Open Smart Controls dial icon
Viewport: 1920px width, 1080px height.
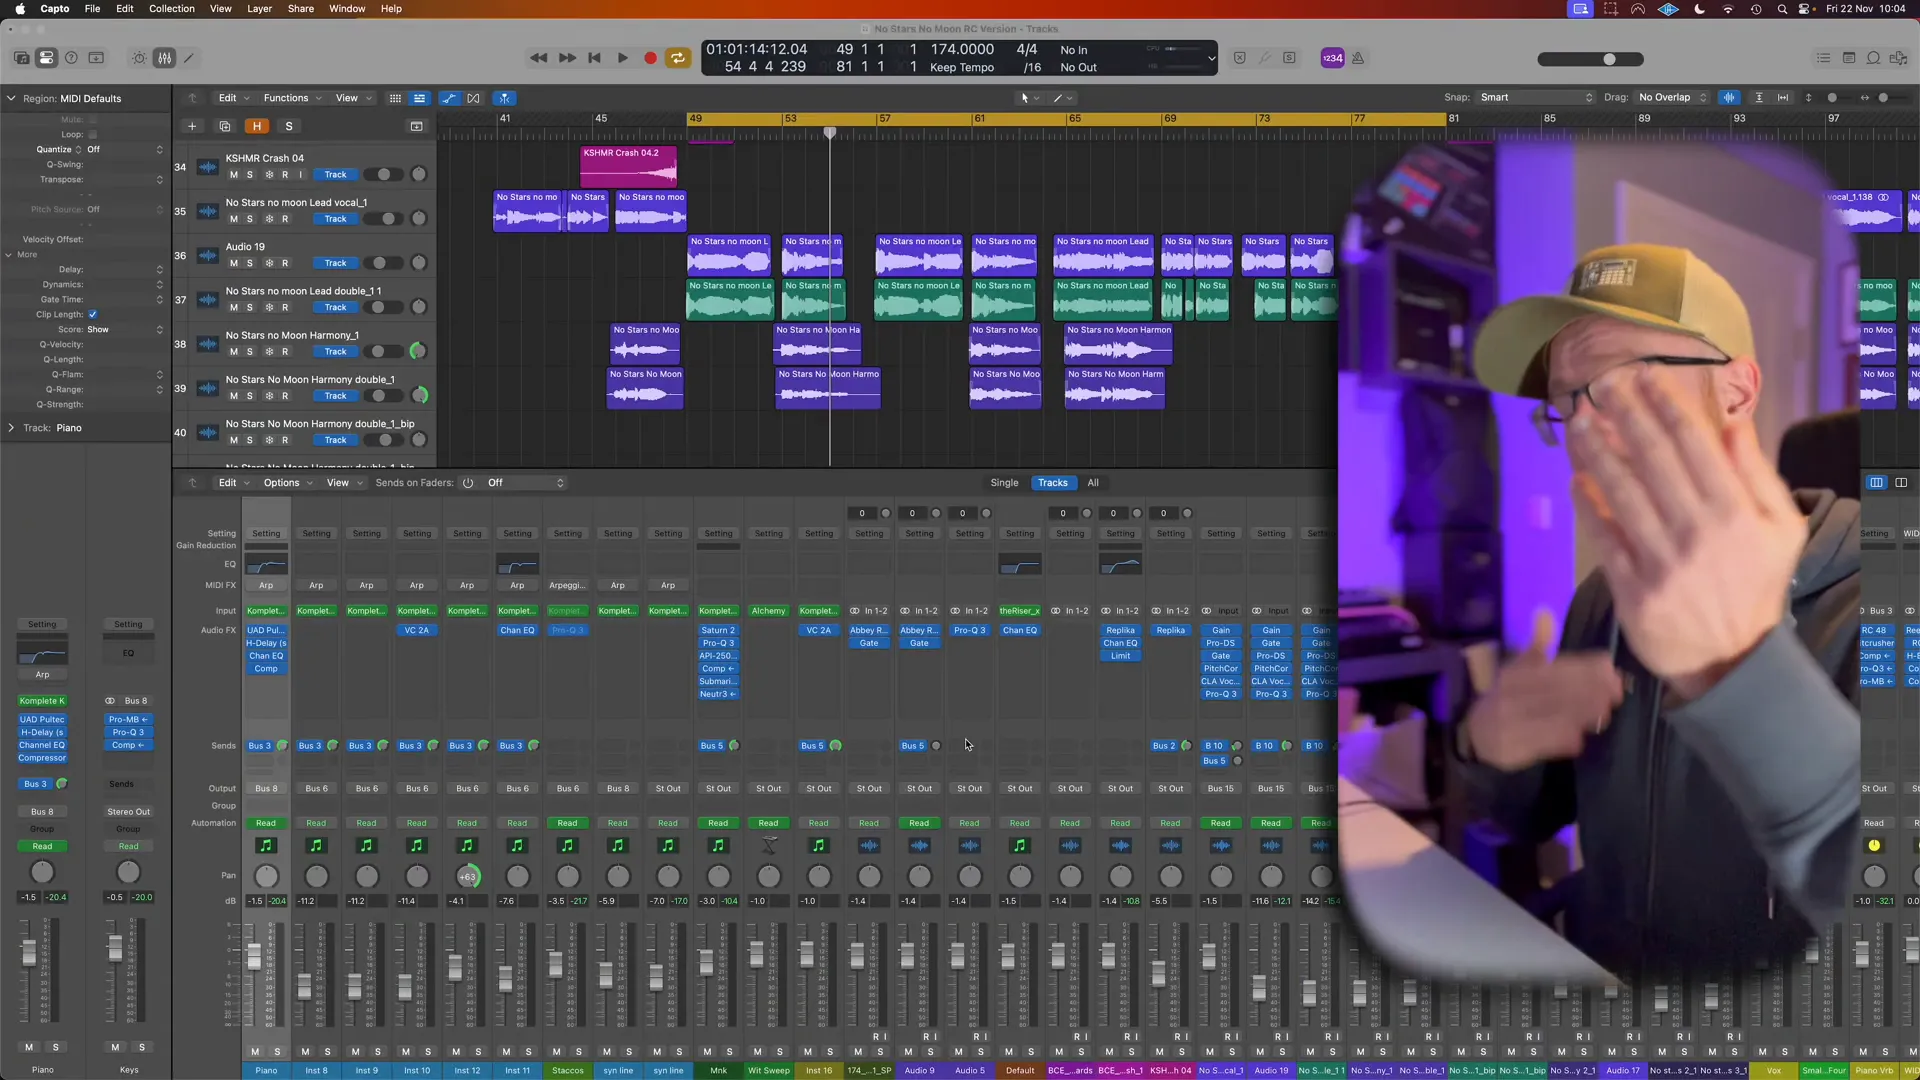(x=139, y=58)
